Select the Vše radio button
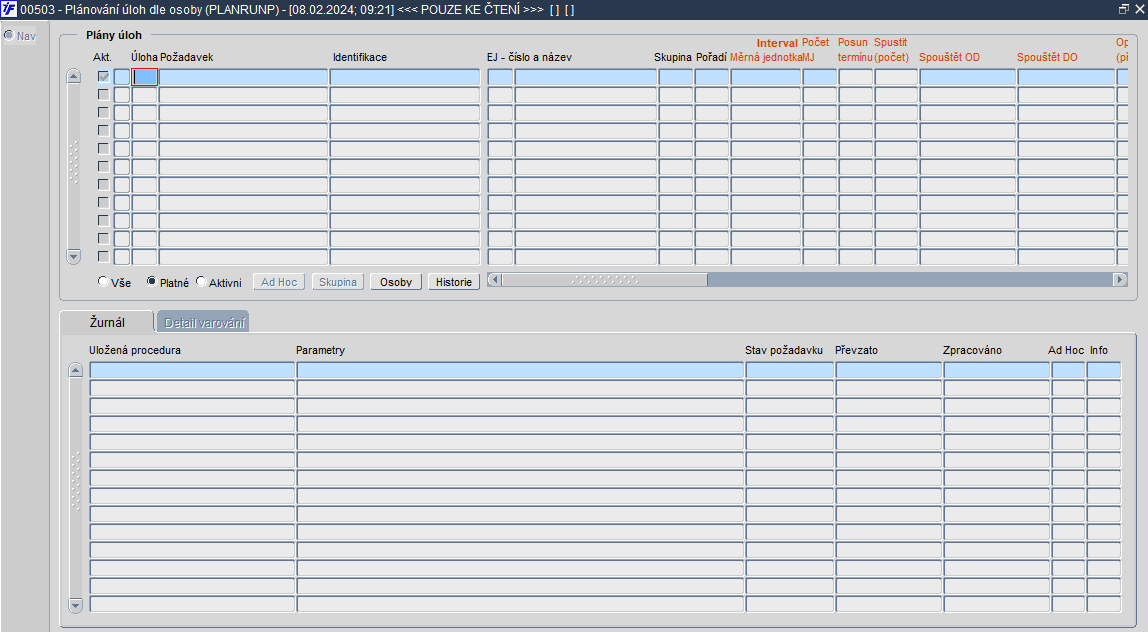1148x632 pixels. 103,281
